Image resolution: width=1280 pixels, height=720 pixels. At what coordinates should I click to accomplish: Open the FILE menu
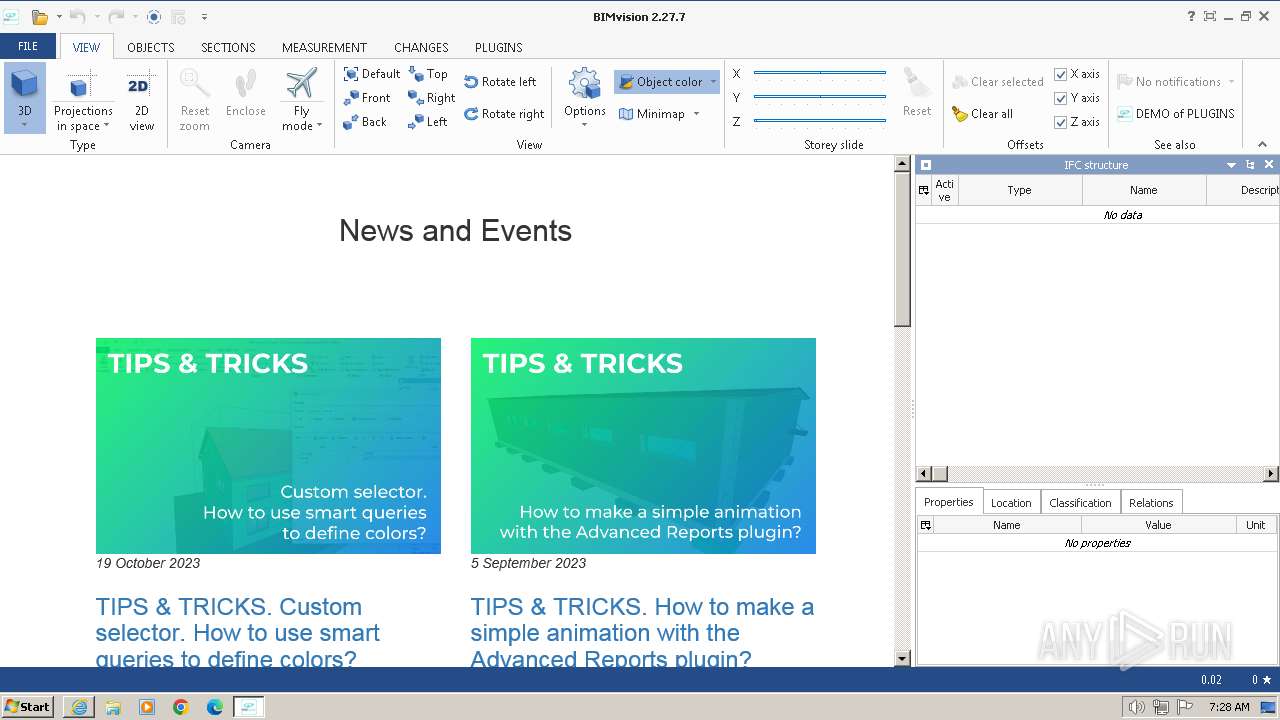pos(28,46)
